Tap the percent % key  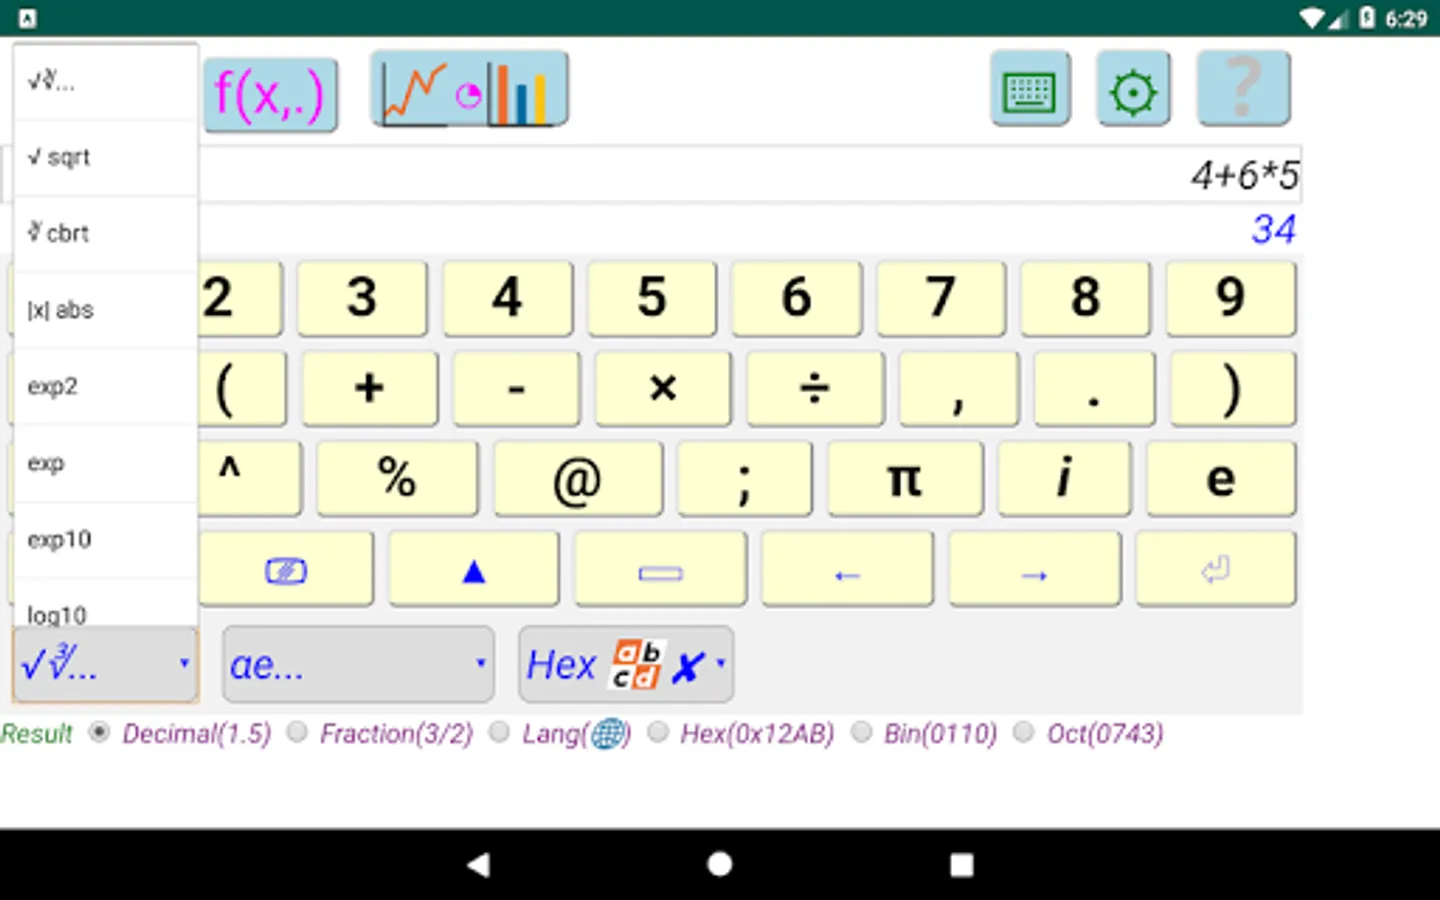pos(397,479)
